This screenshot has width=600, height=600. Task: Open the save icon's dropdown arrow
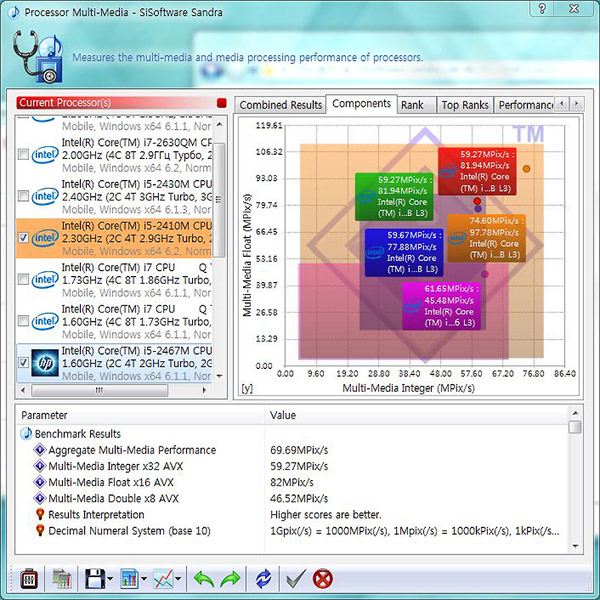(x=110, y=579)
